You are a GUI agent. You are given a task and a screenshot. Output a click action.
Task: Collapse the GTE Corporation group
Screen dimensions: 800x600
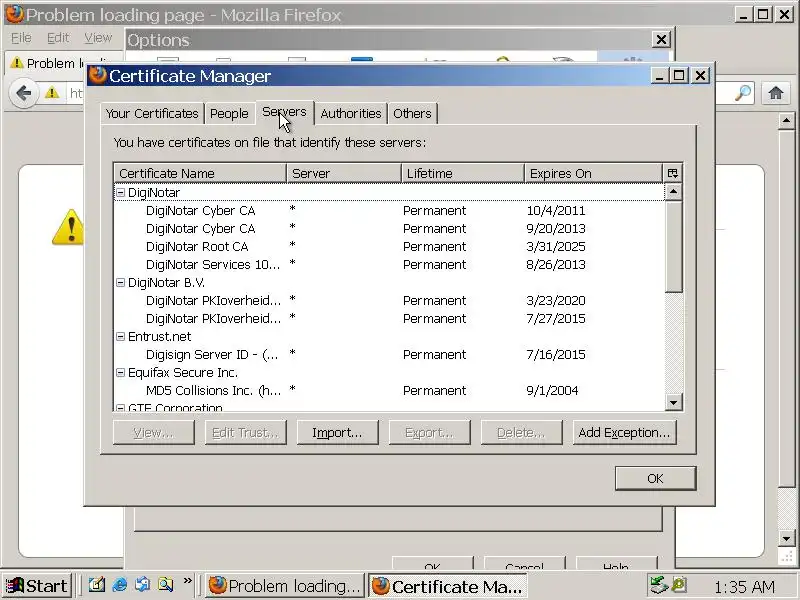120,408
